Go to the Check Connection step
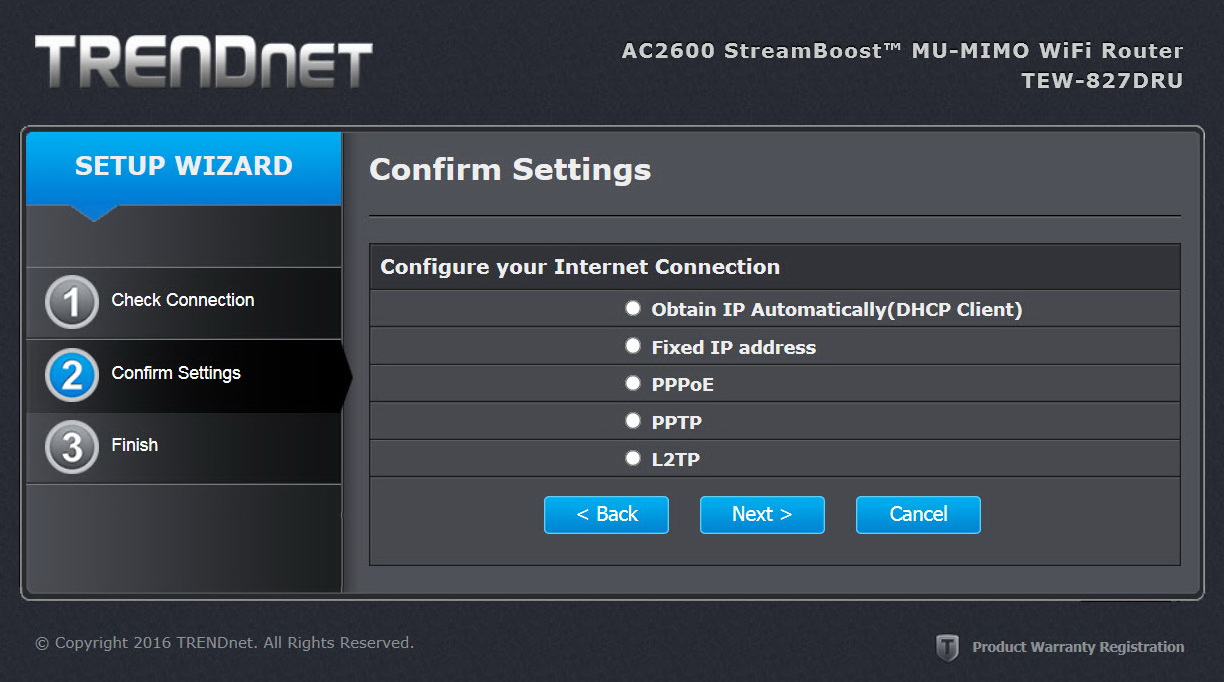 click(x=183, y=300)
